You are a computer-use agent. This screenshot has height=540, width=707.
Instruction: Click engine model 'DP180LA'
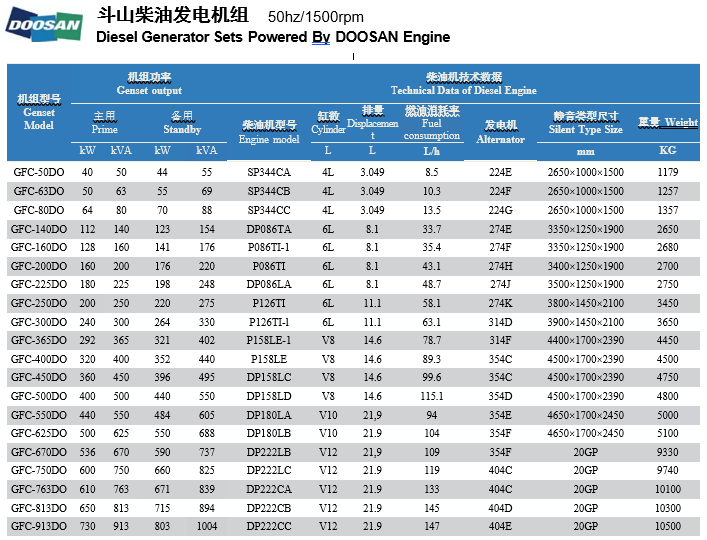coord(269,415)
